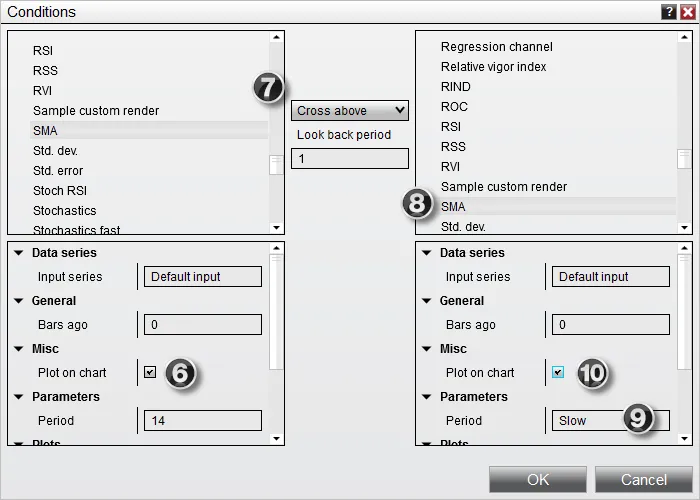Image resolution: width=700 pixels, height=500 pixels.
Task: Click the Cancel button
Action: click(644, 479)
